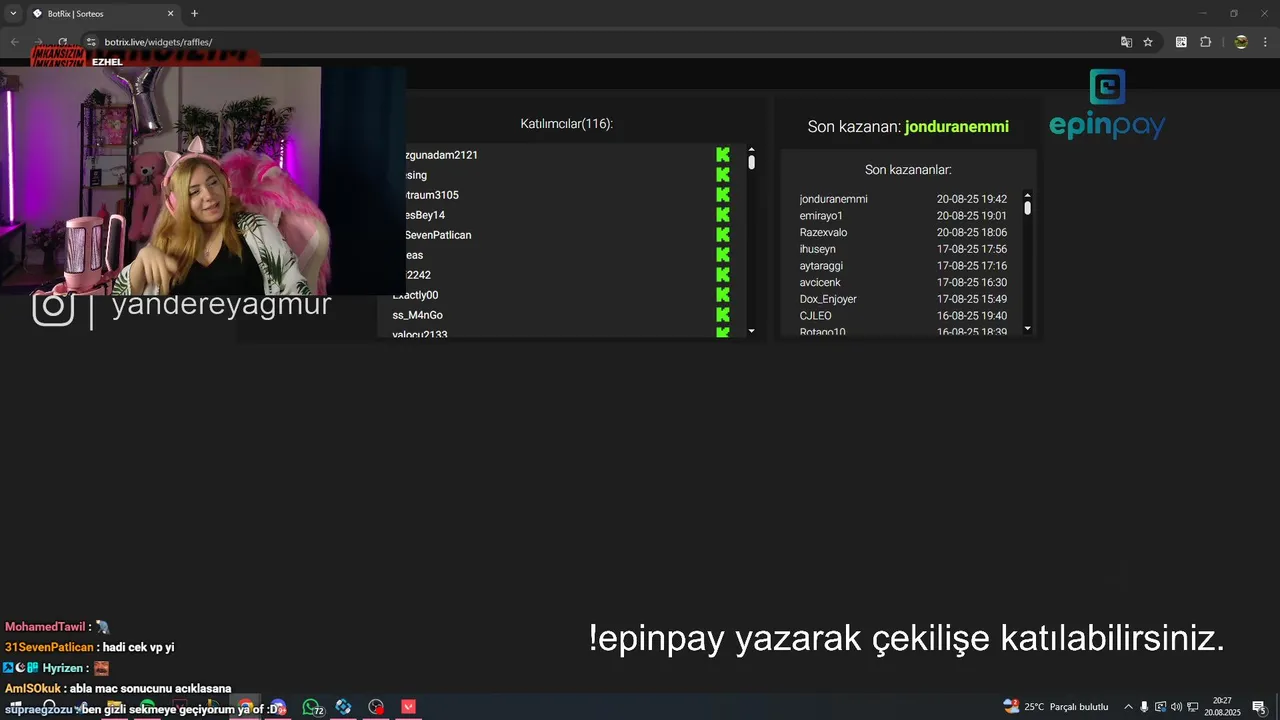Open taskbar icon with red recording dot
The image size is (1280, 720).
(x=376, y=707)
